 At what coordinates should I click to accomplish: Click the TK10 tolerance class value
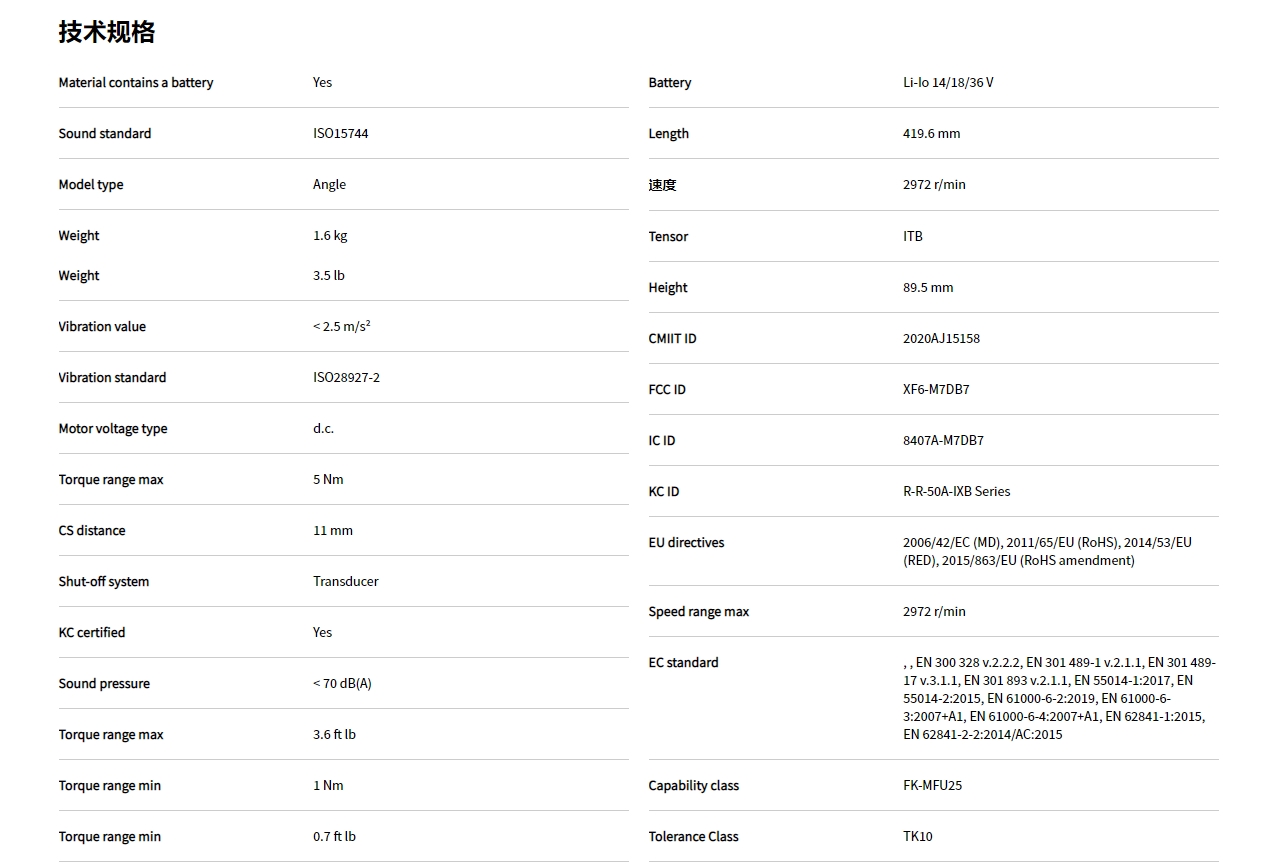[918, 836]
